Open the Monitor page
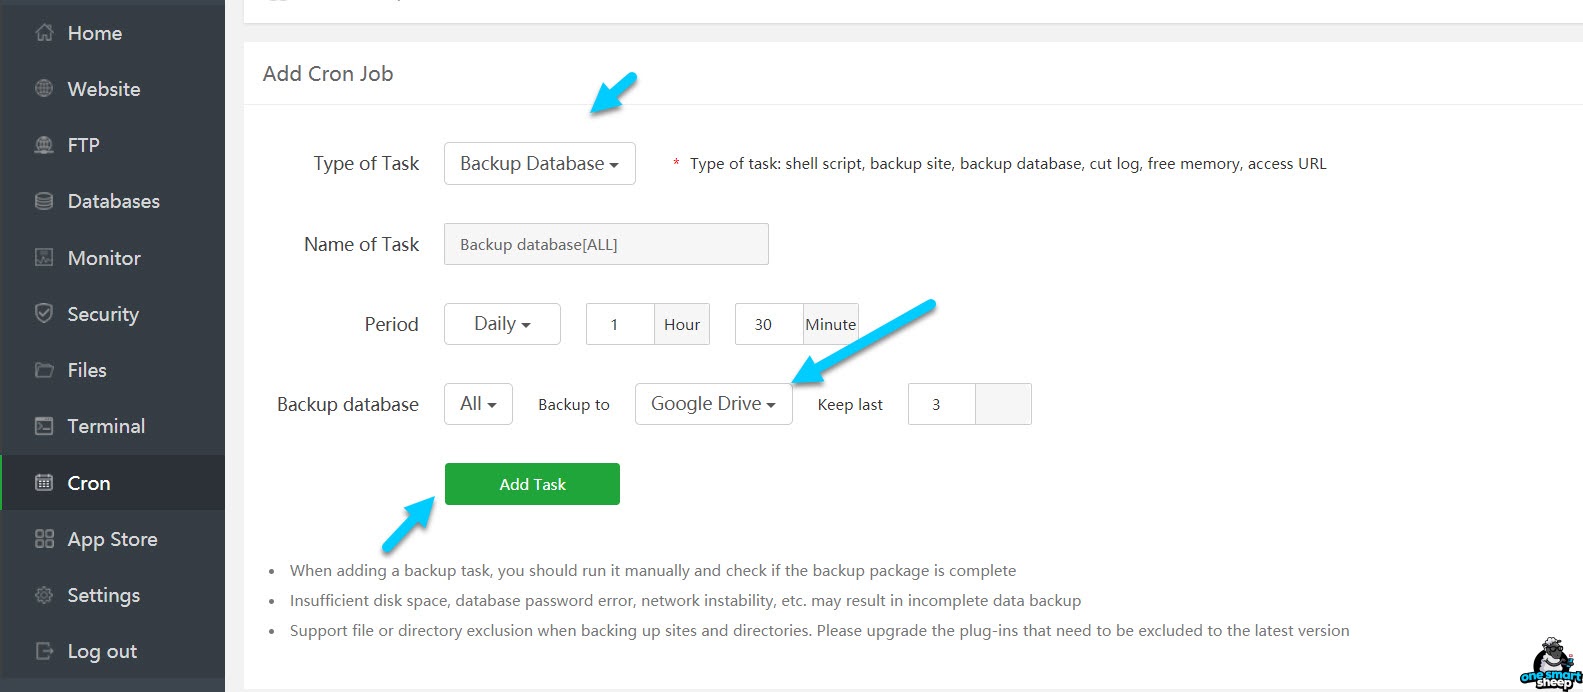This screenshot has height=692, width=1583. (x=104, y=258)
